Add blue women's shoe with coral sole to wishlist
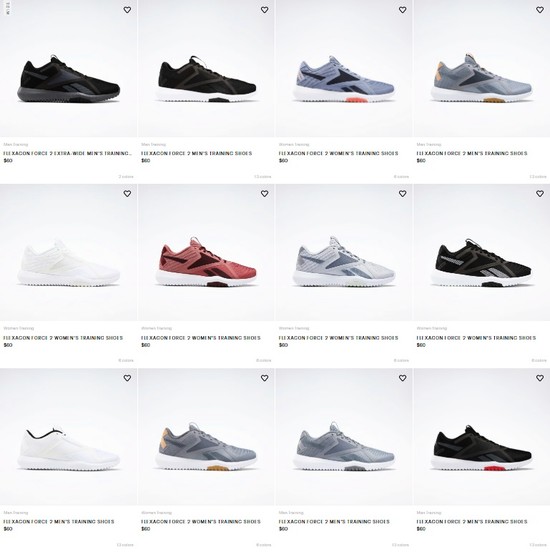This screenshot has height=552, width=550. (x=402, y=10)
